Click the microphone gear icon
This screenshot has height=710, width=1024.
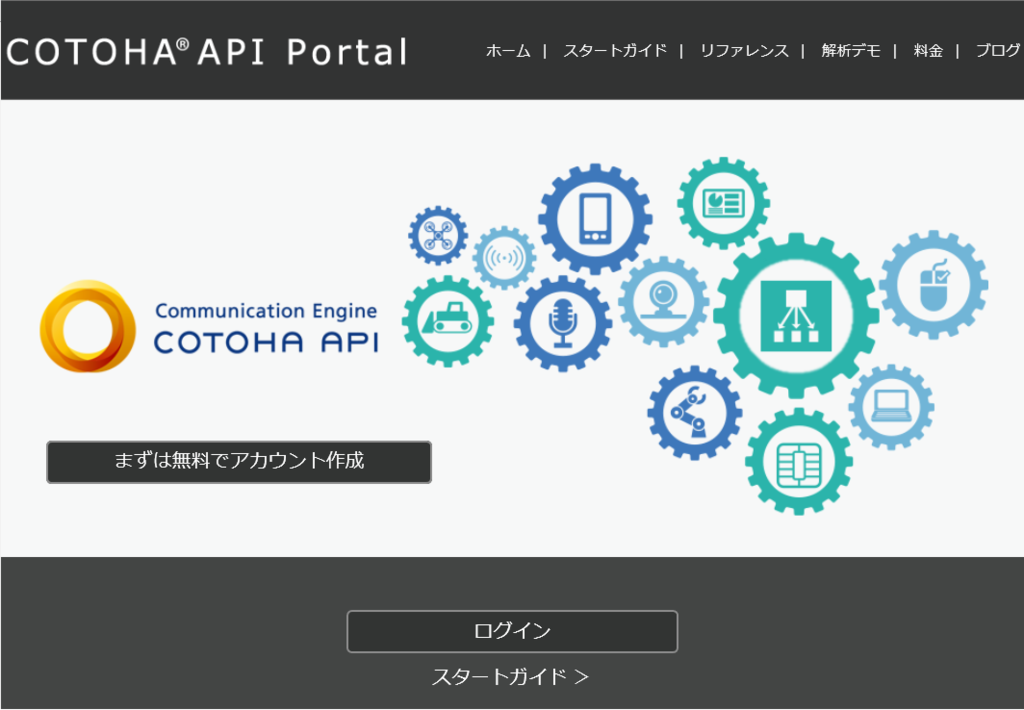[562, 323]
